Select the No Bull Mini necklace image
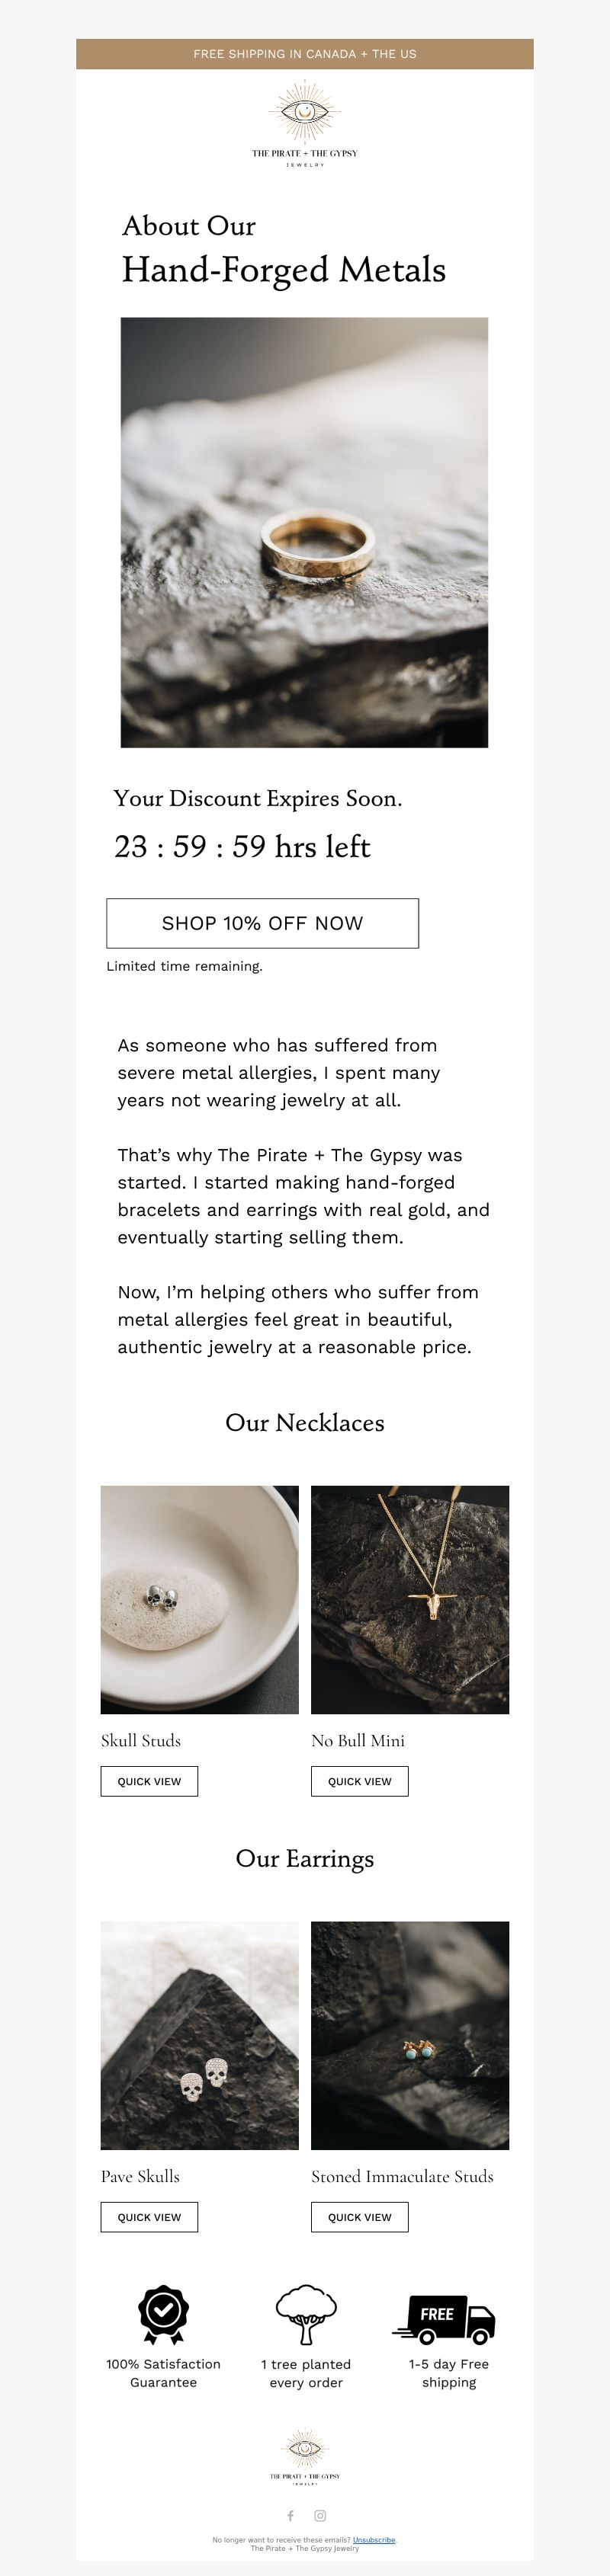Screen dimensions: 610x2576 410,1600
